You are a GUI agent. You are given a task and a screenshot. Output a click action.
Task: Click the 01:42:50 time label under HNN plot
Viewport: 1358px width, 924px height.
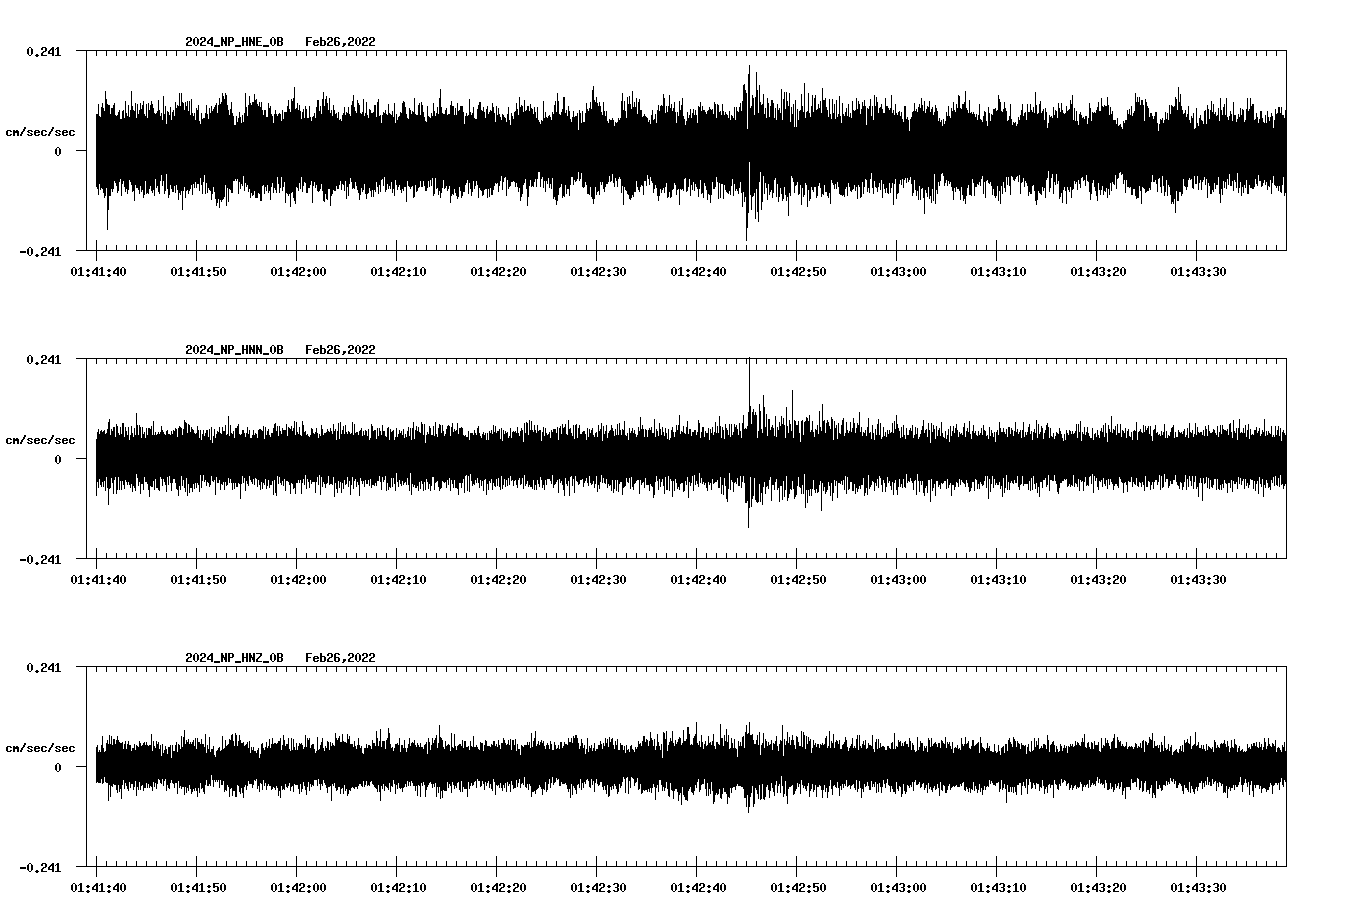point(798,580)
